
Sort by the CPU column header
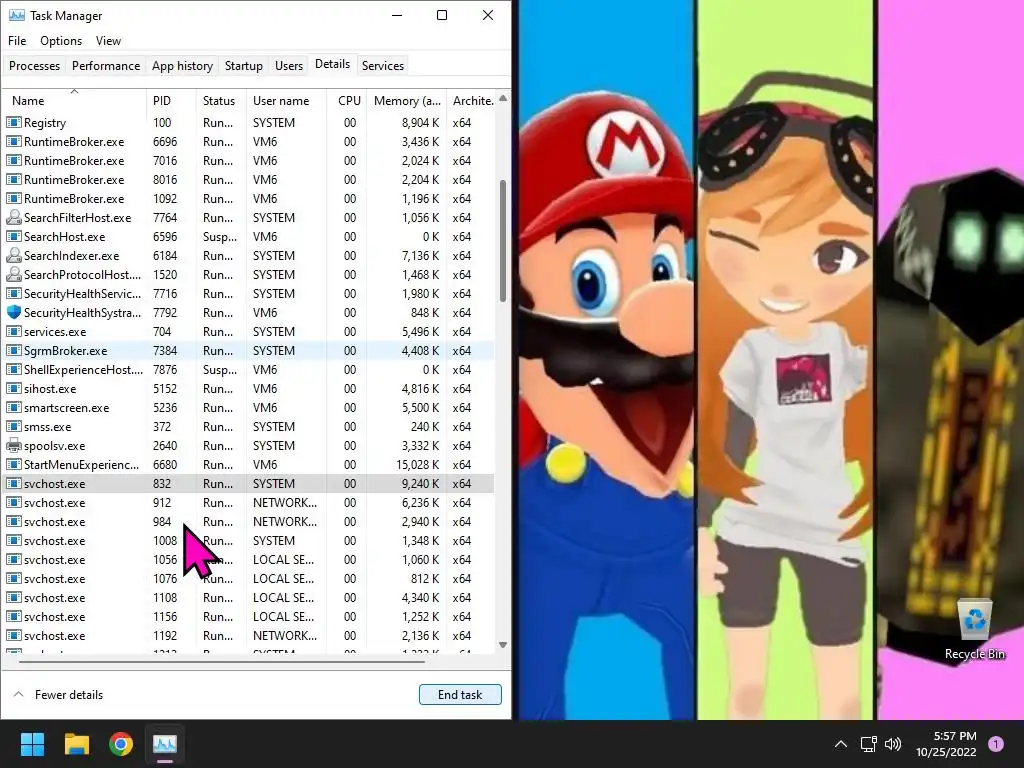coord(346,101)
